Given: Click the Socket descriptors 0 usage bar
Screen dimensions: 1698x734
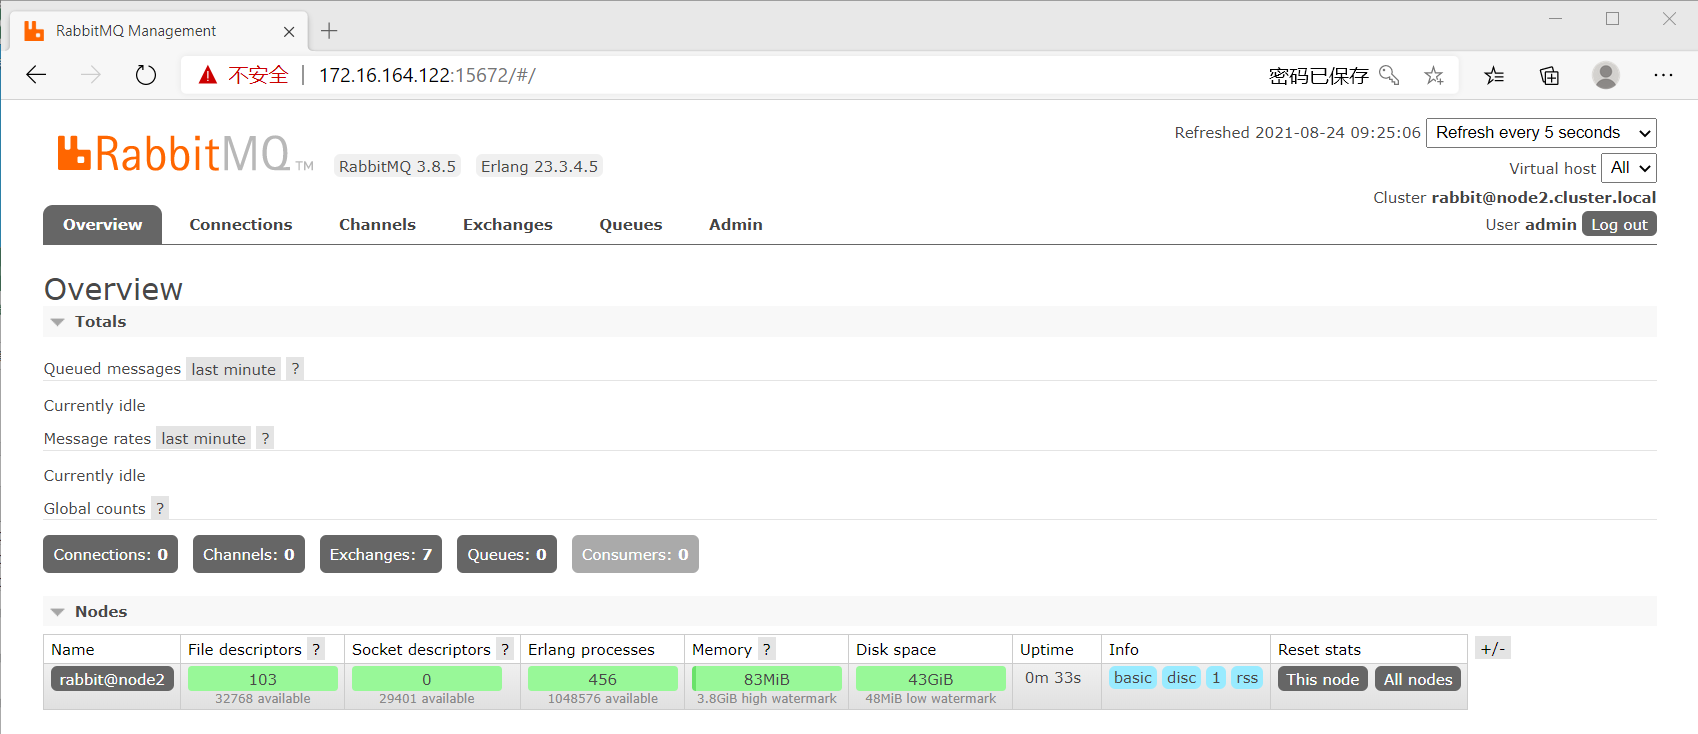Looking at the screenshot, I should 427,679.
